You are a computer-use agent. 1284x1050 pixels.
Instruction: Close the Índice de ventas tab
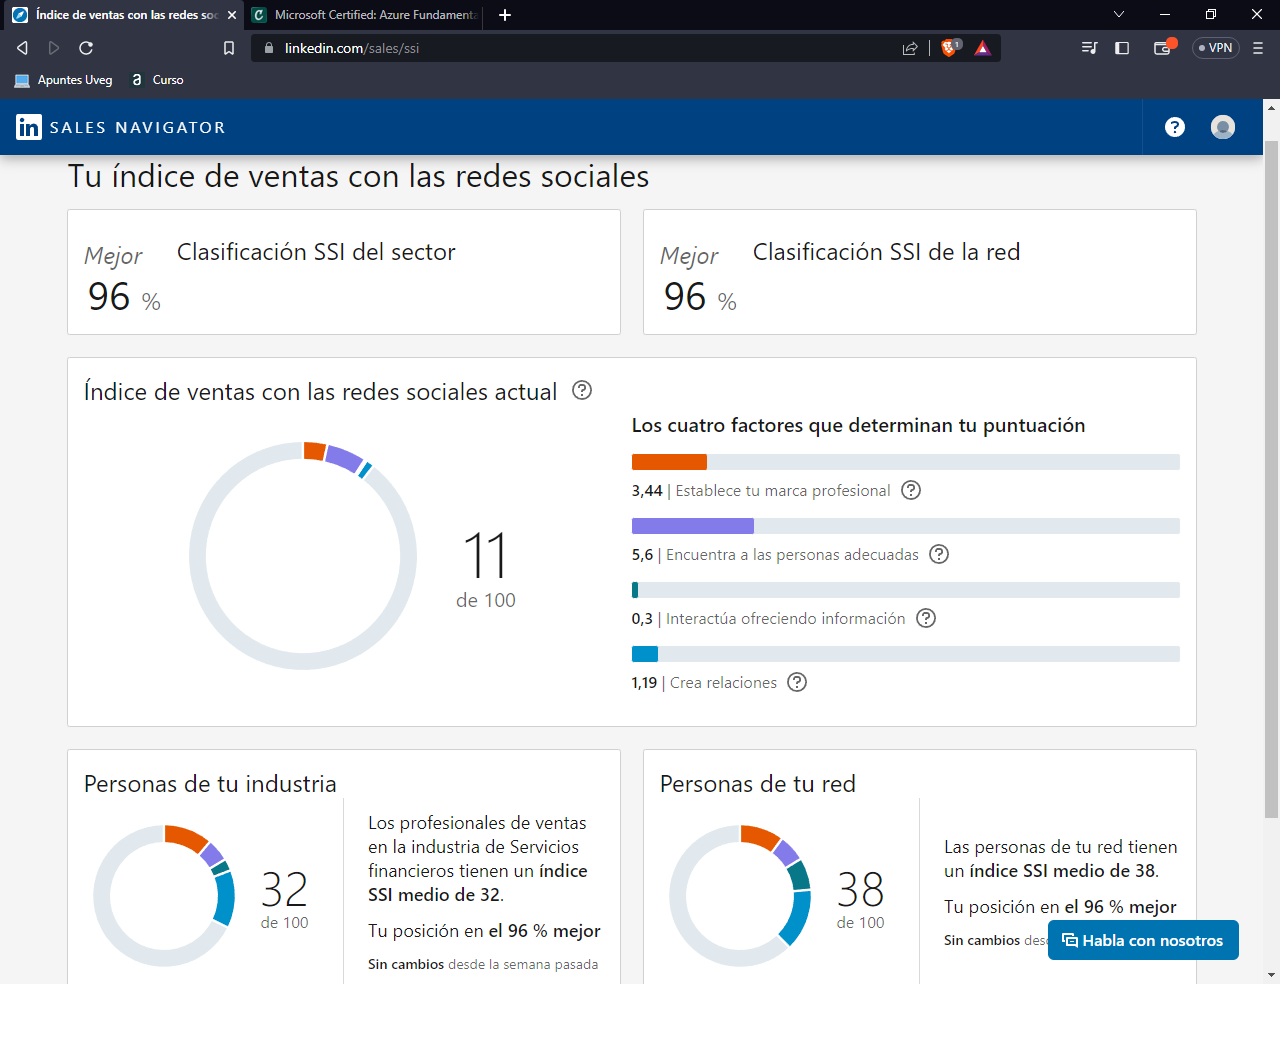pos(232,15)
